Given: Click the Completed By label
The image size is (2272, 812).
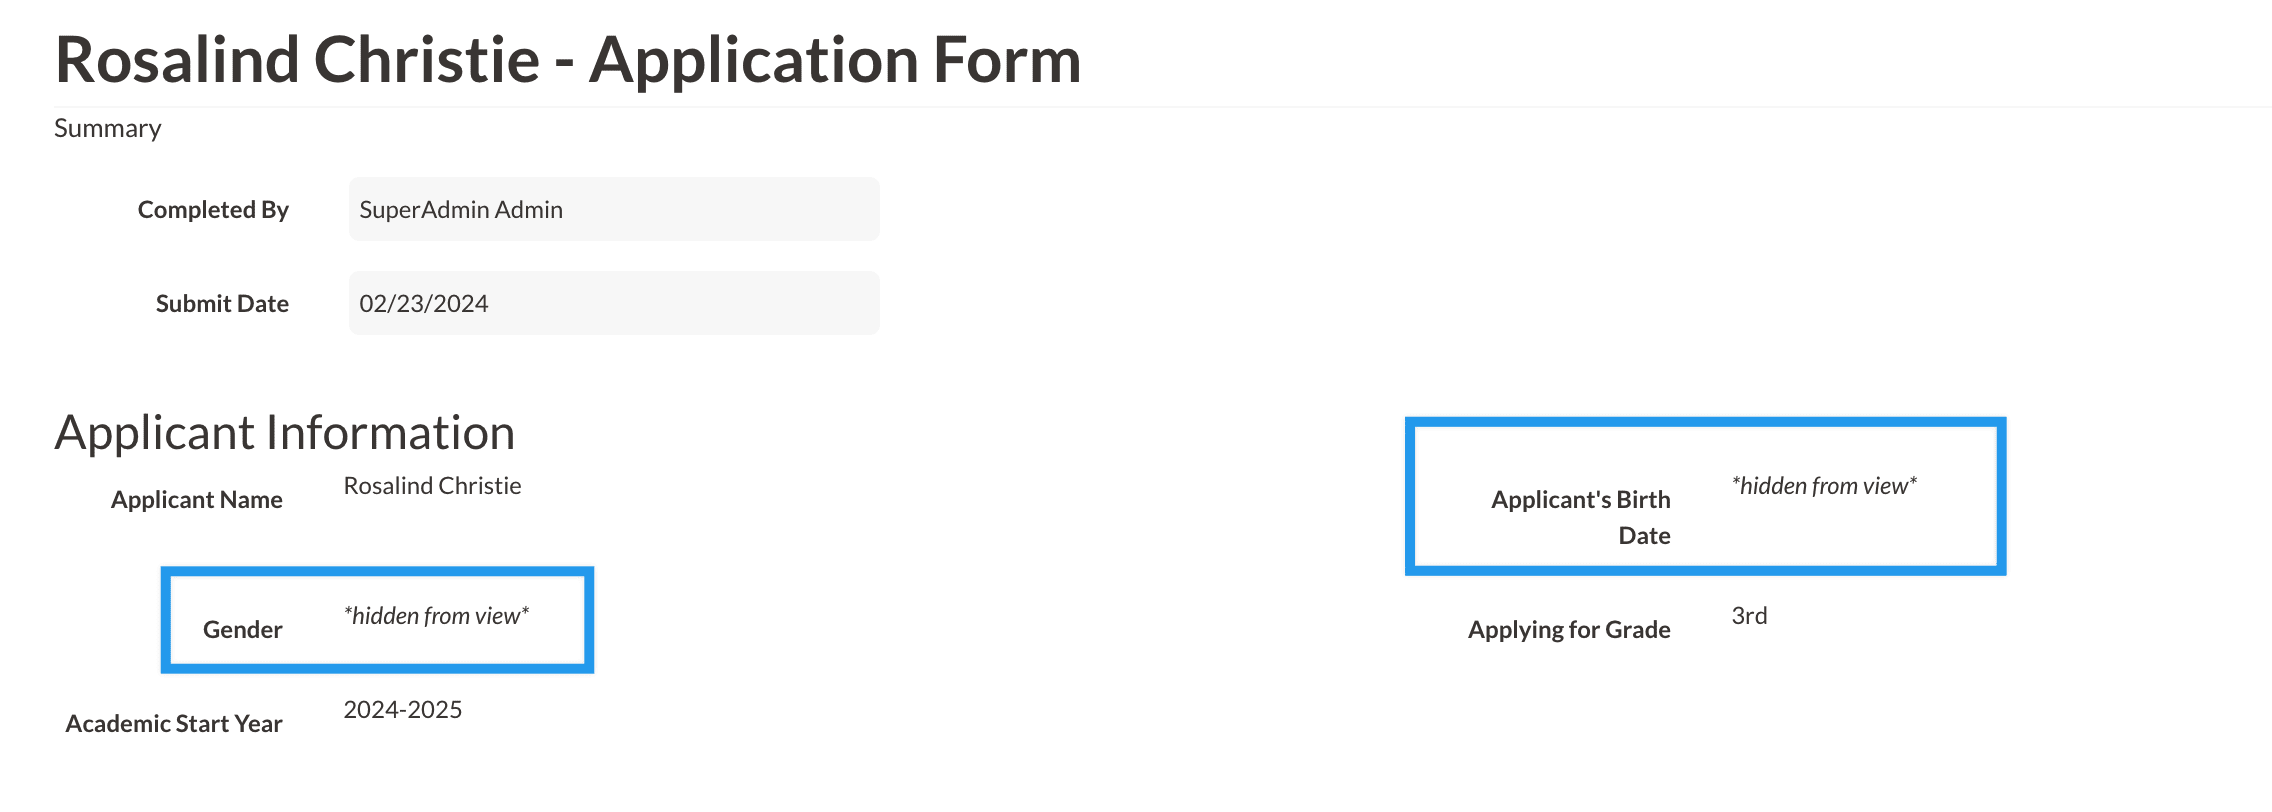Looking at the screenshot, I should coord(213,210).
